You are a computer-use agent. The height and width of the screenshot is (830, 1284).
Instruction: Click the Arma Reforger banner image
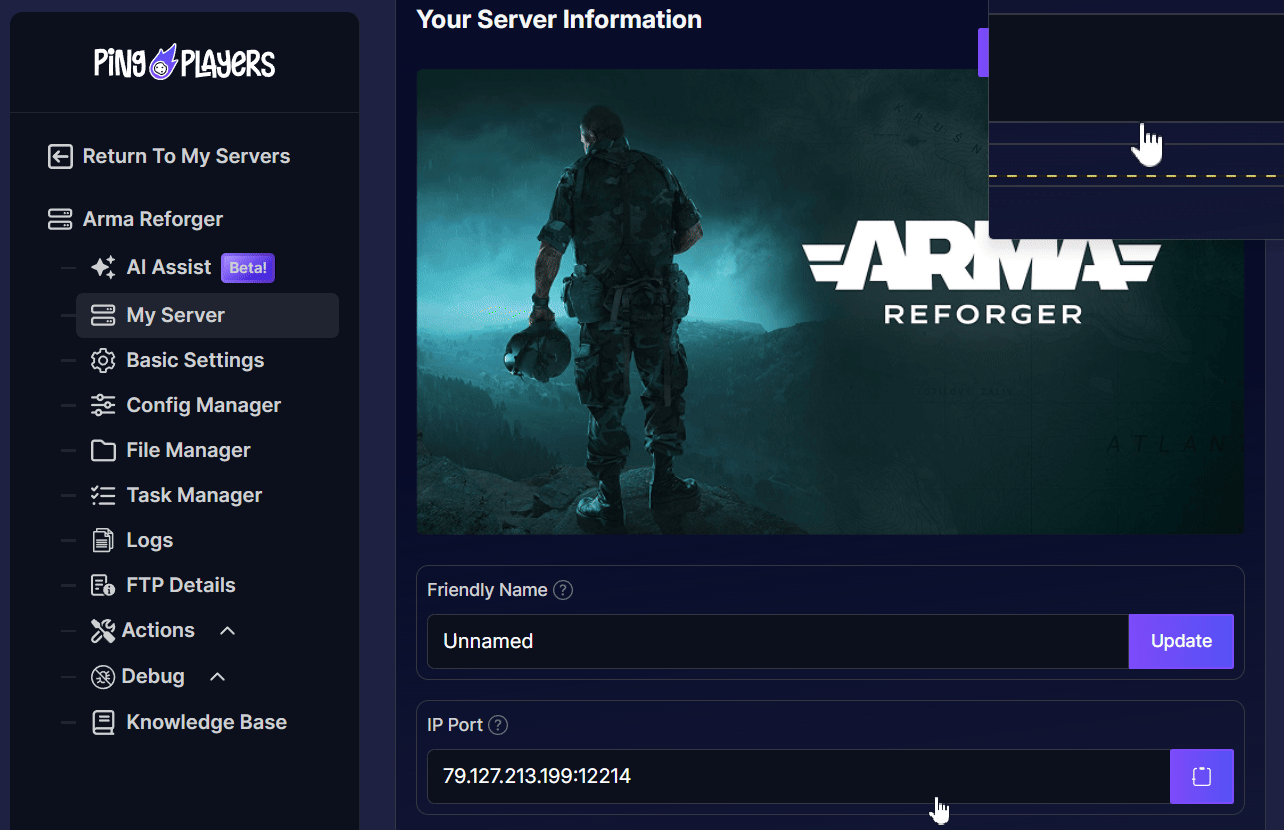(830, 301)
